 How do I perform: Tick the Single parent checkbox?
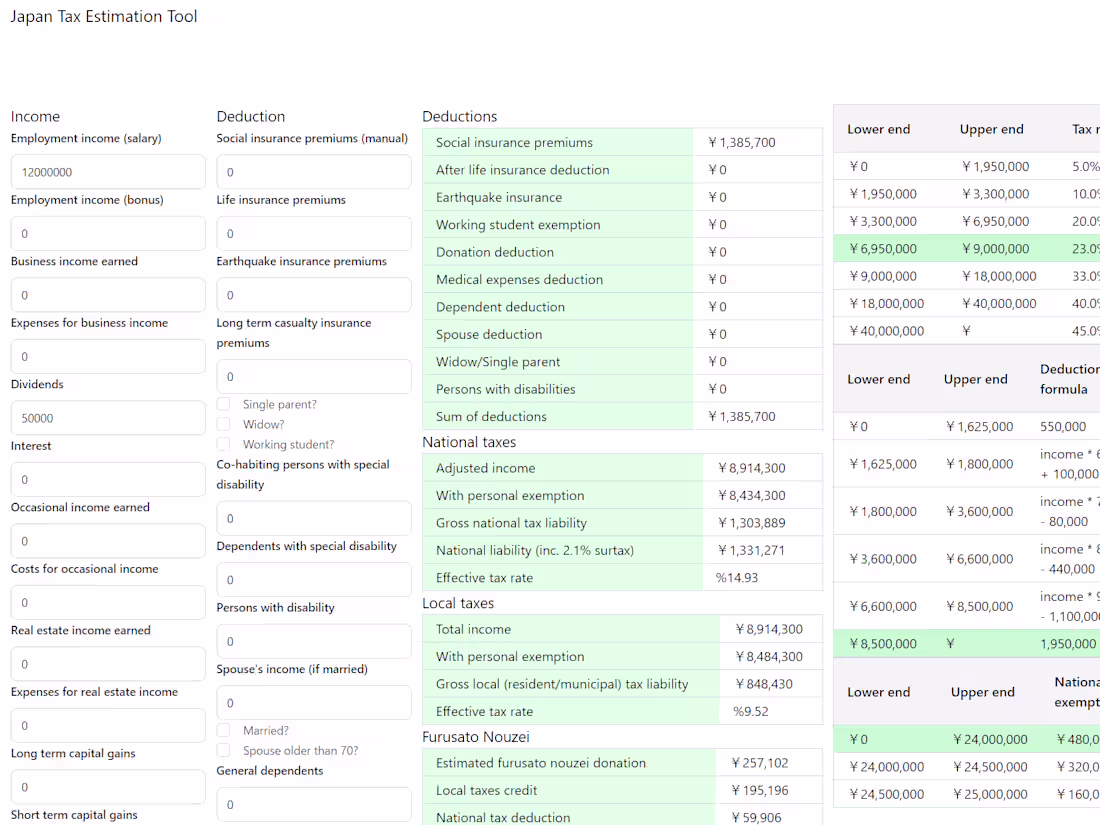tap(225, 405)
